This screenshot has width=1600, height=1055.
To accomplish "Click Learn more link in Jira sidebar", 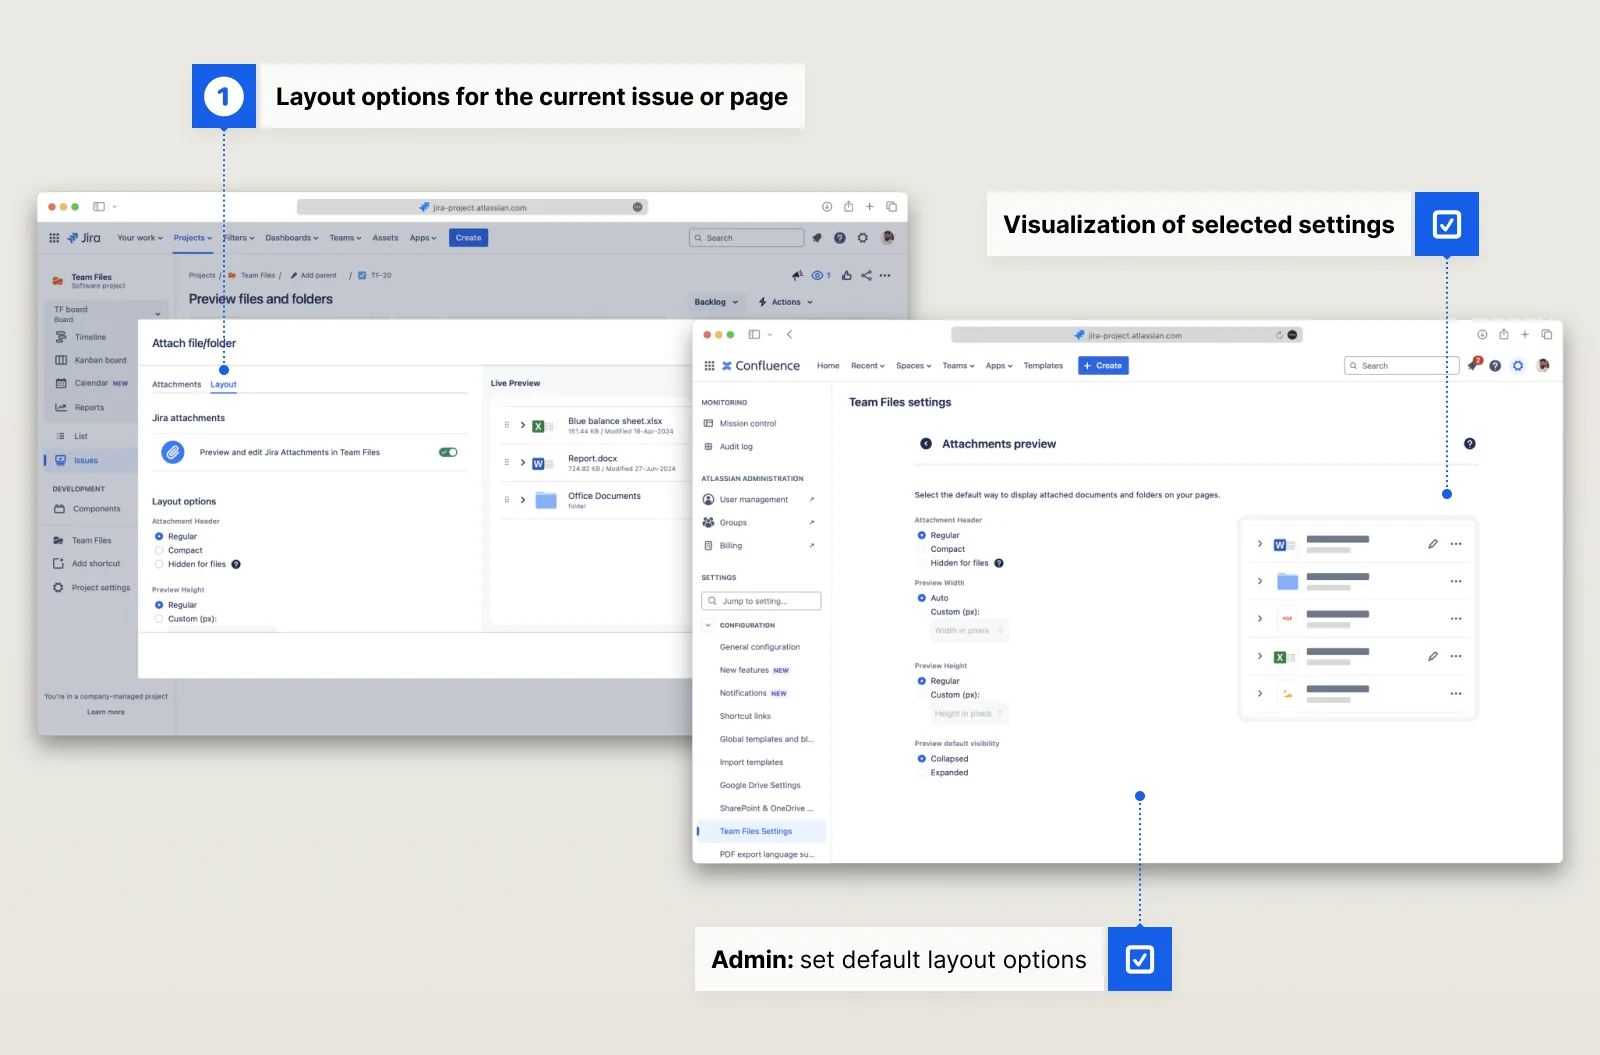I will click(x=106, y=712).
